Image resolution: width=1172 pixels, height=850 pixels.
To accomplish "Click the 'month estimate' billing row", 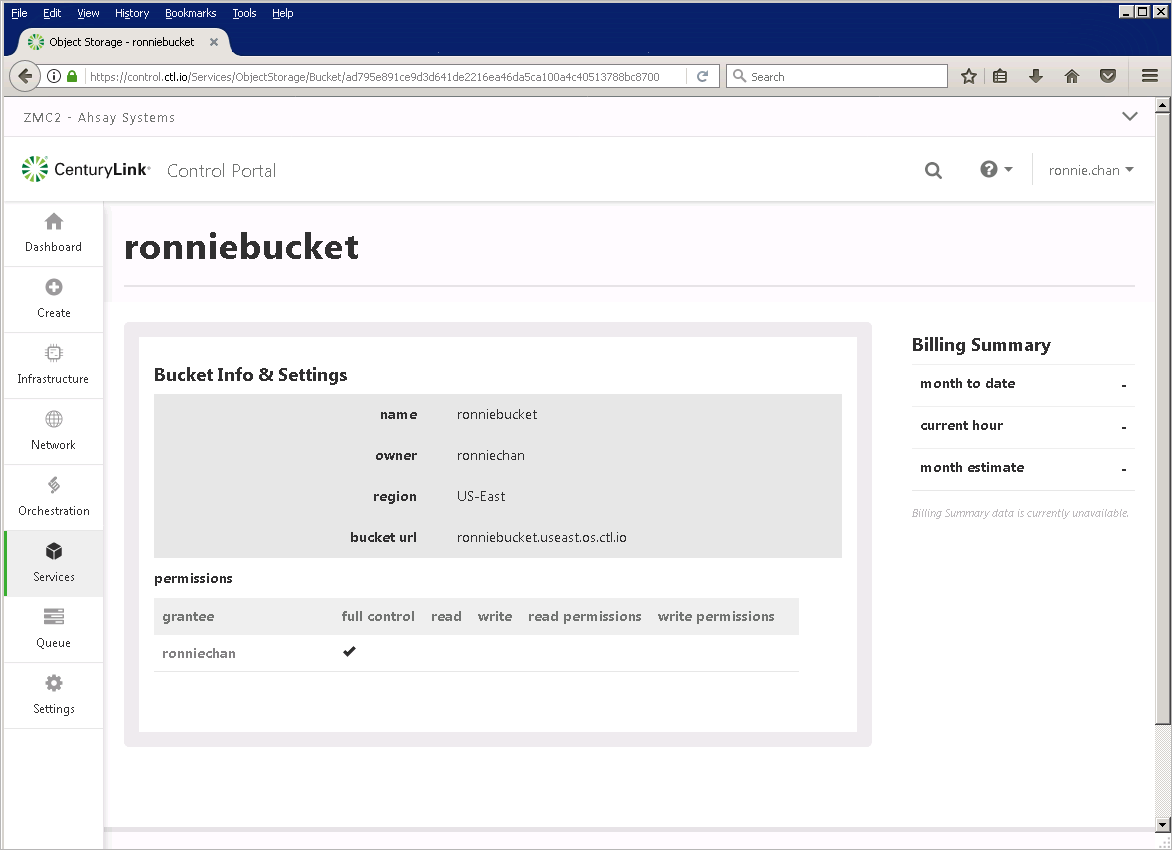I will tap(1023, 468).
